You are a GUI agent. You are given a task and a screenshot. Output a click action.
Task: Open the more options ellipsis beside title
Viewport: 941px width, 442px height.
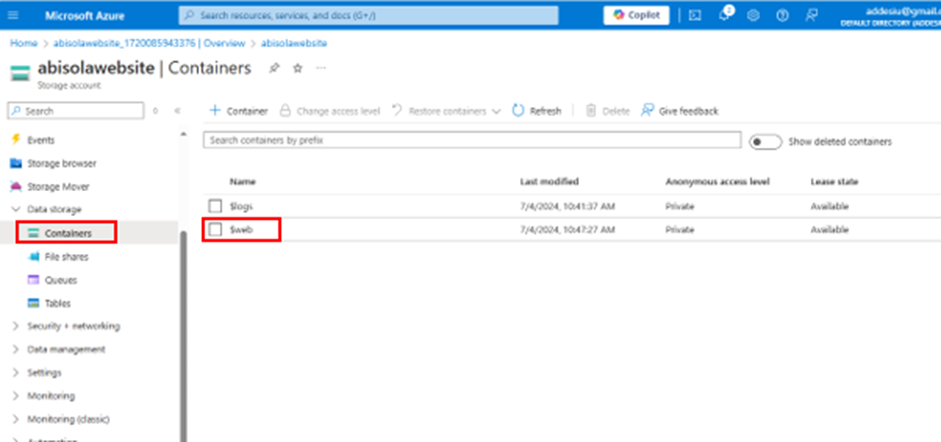(321, 68)
